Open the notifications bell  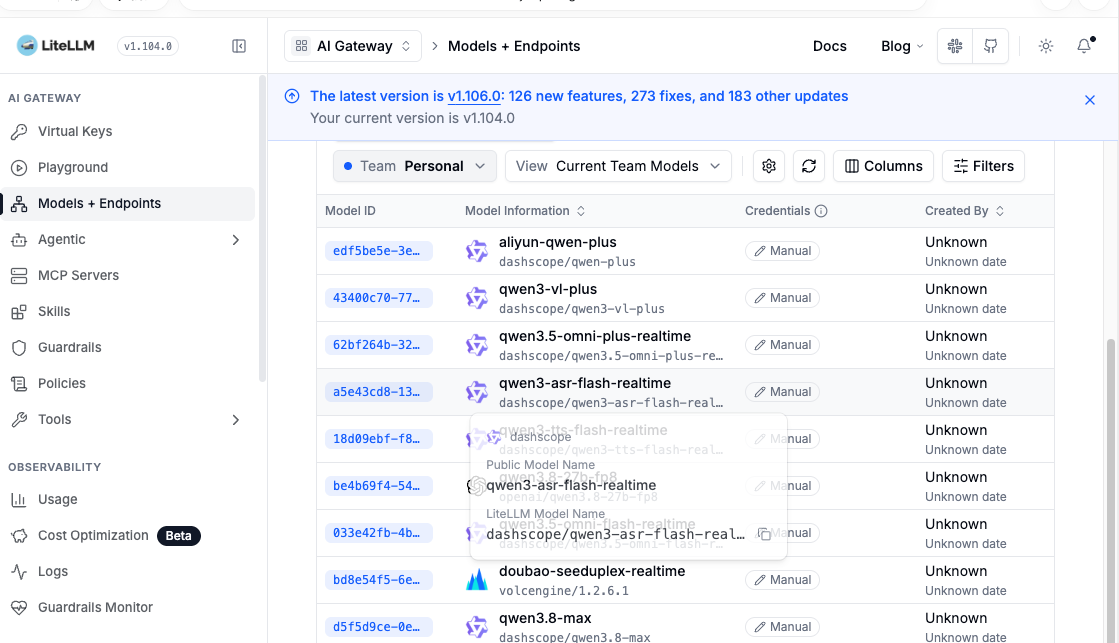1084,46
